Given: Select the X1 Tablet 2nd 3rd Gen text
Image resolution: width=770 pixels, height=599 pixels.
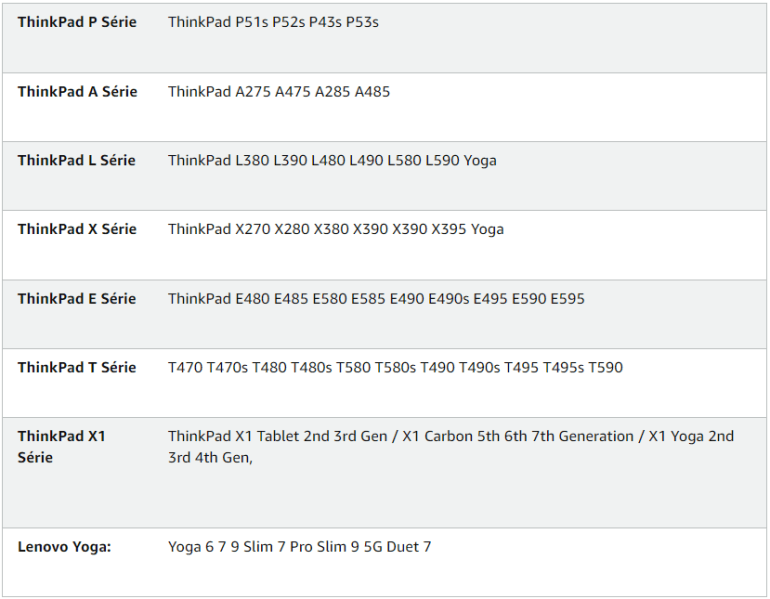Looking at the screenshot, I should coord(277,436).
